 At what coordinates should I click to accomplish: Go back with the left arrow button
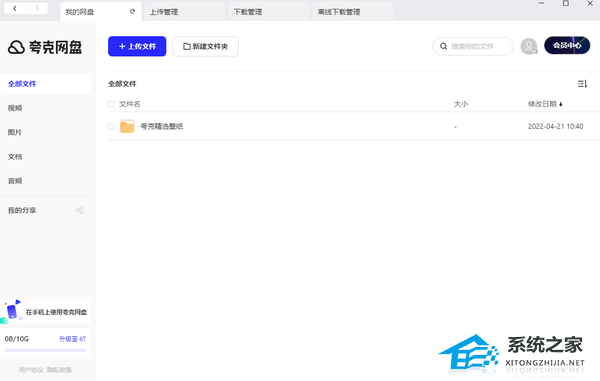[x=15, y=8]
